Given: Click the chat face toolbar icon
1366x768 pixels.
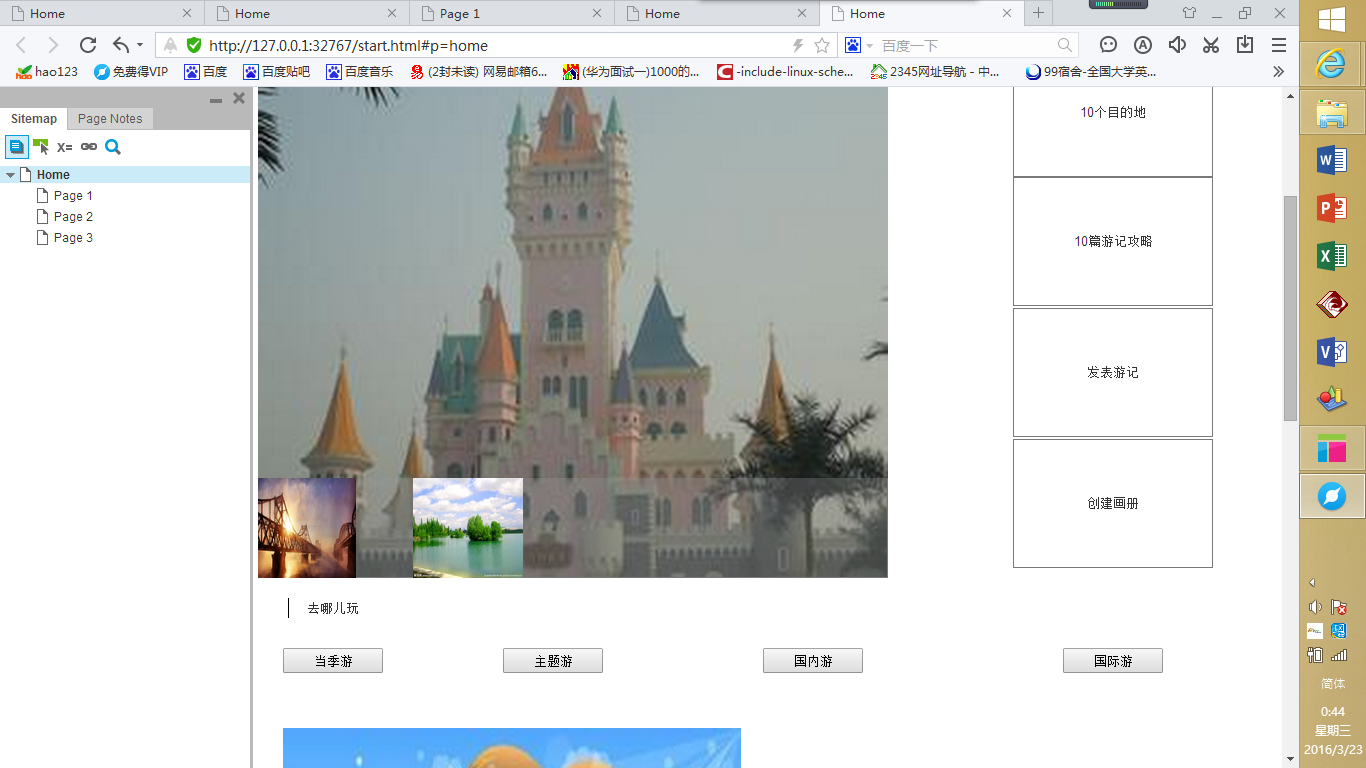Looking at the screenshot, I should pos(1108,45).
